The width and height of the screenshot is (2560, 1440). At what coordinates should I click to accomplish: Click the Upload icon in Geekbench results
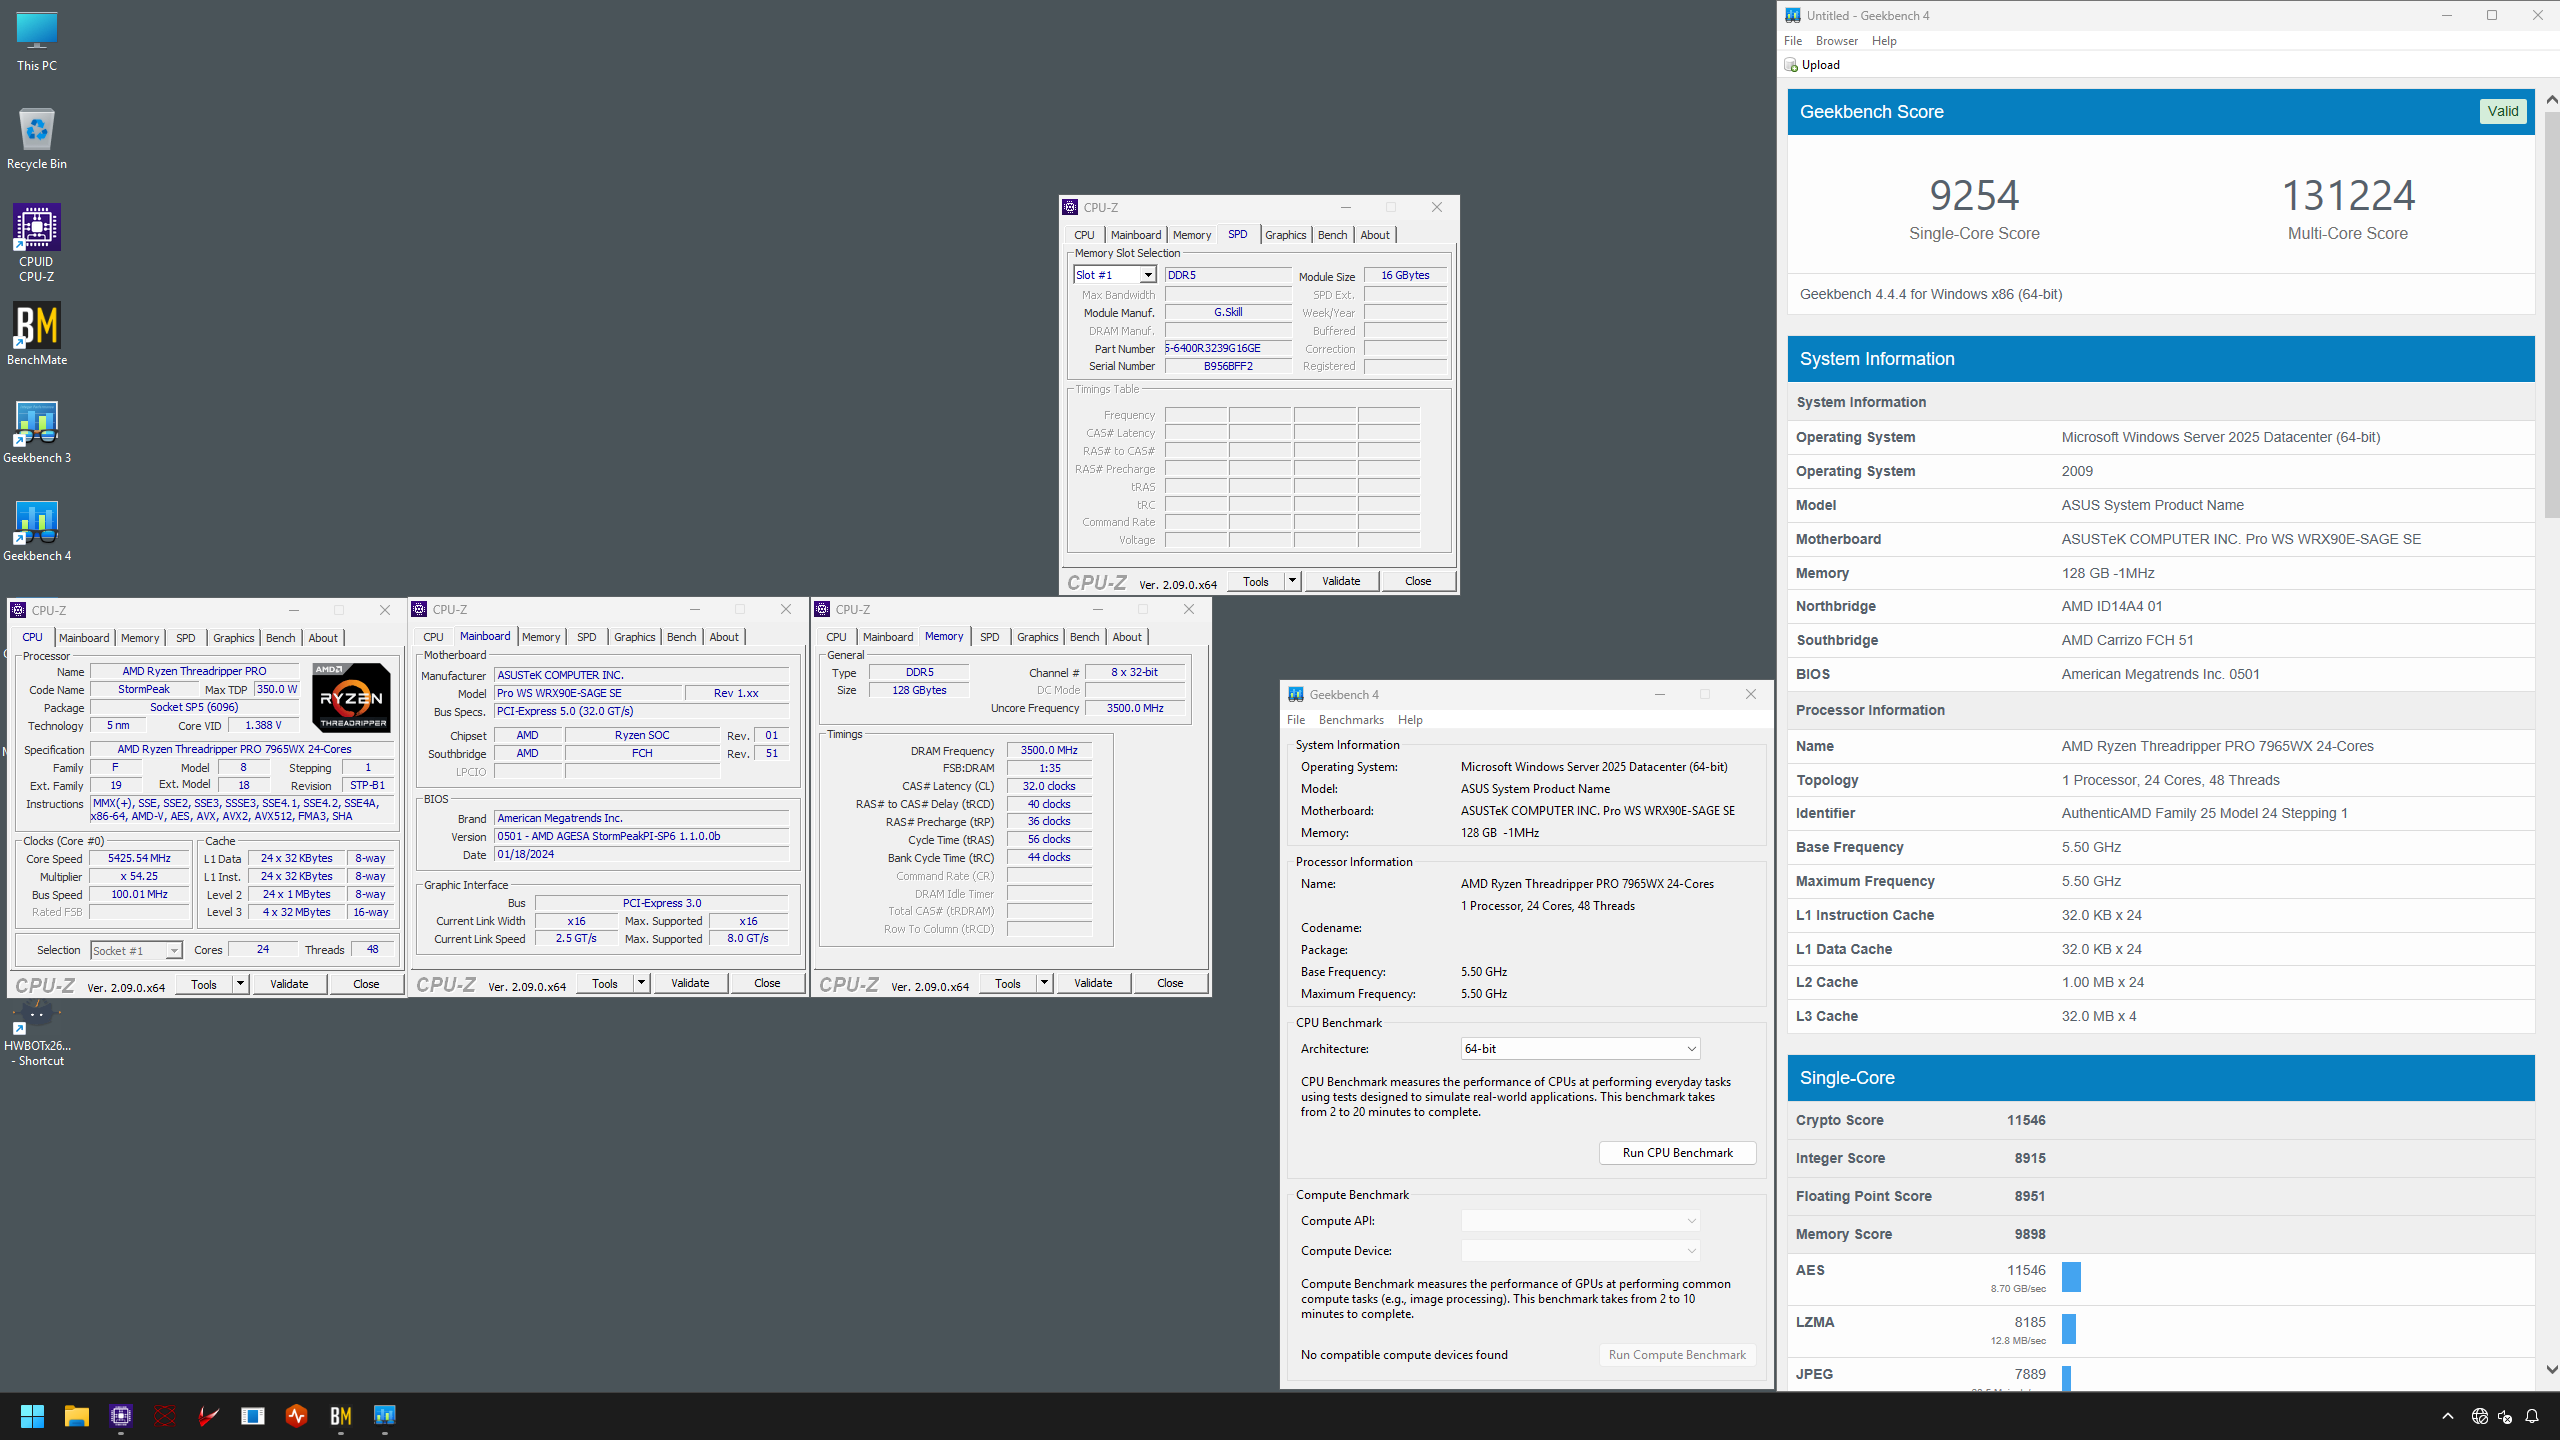tap(1791, 65)
